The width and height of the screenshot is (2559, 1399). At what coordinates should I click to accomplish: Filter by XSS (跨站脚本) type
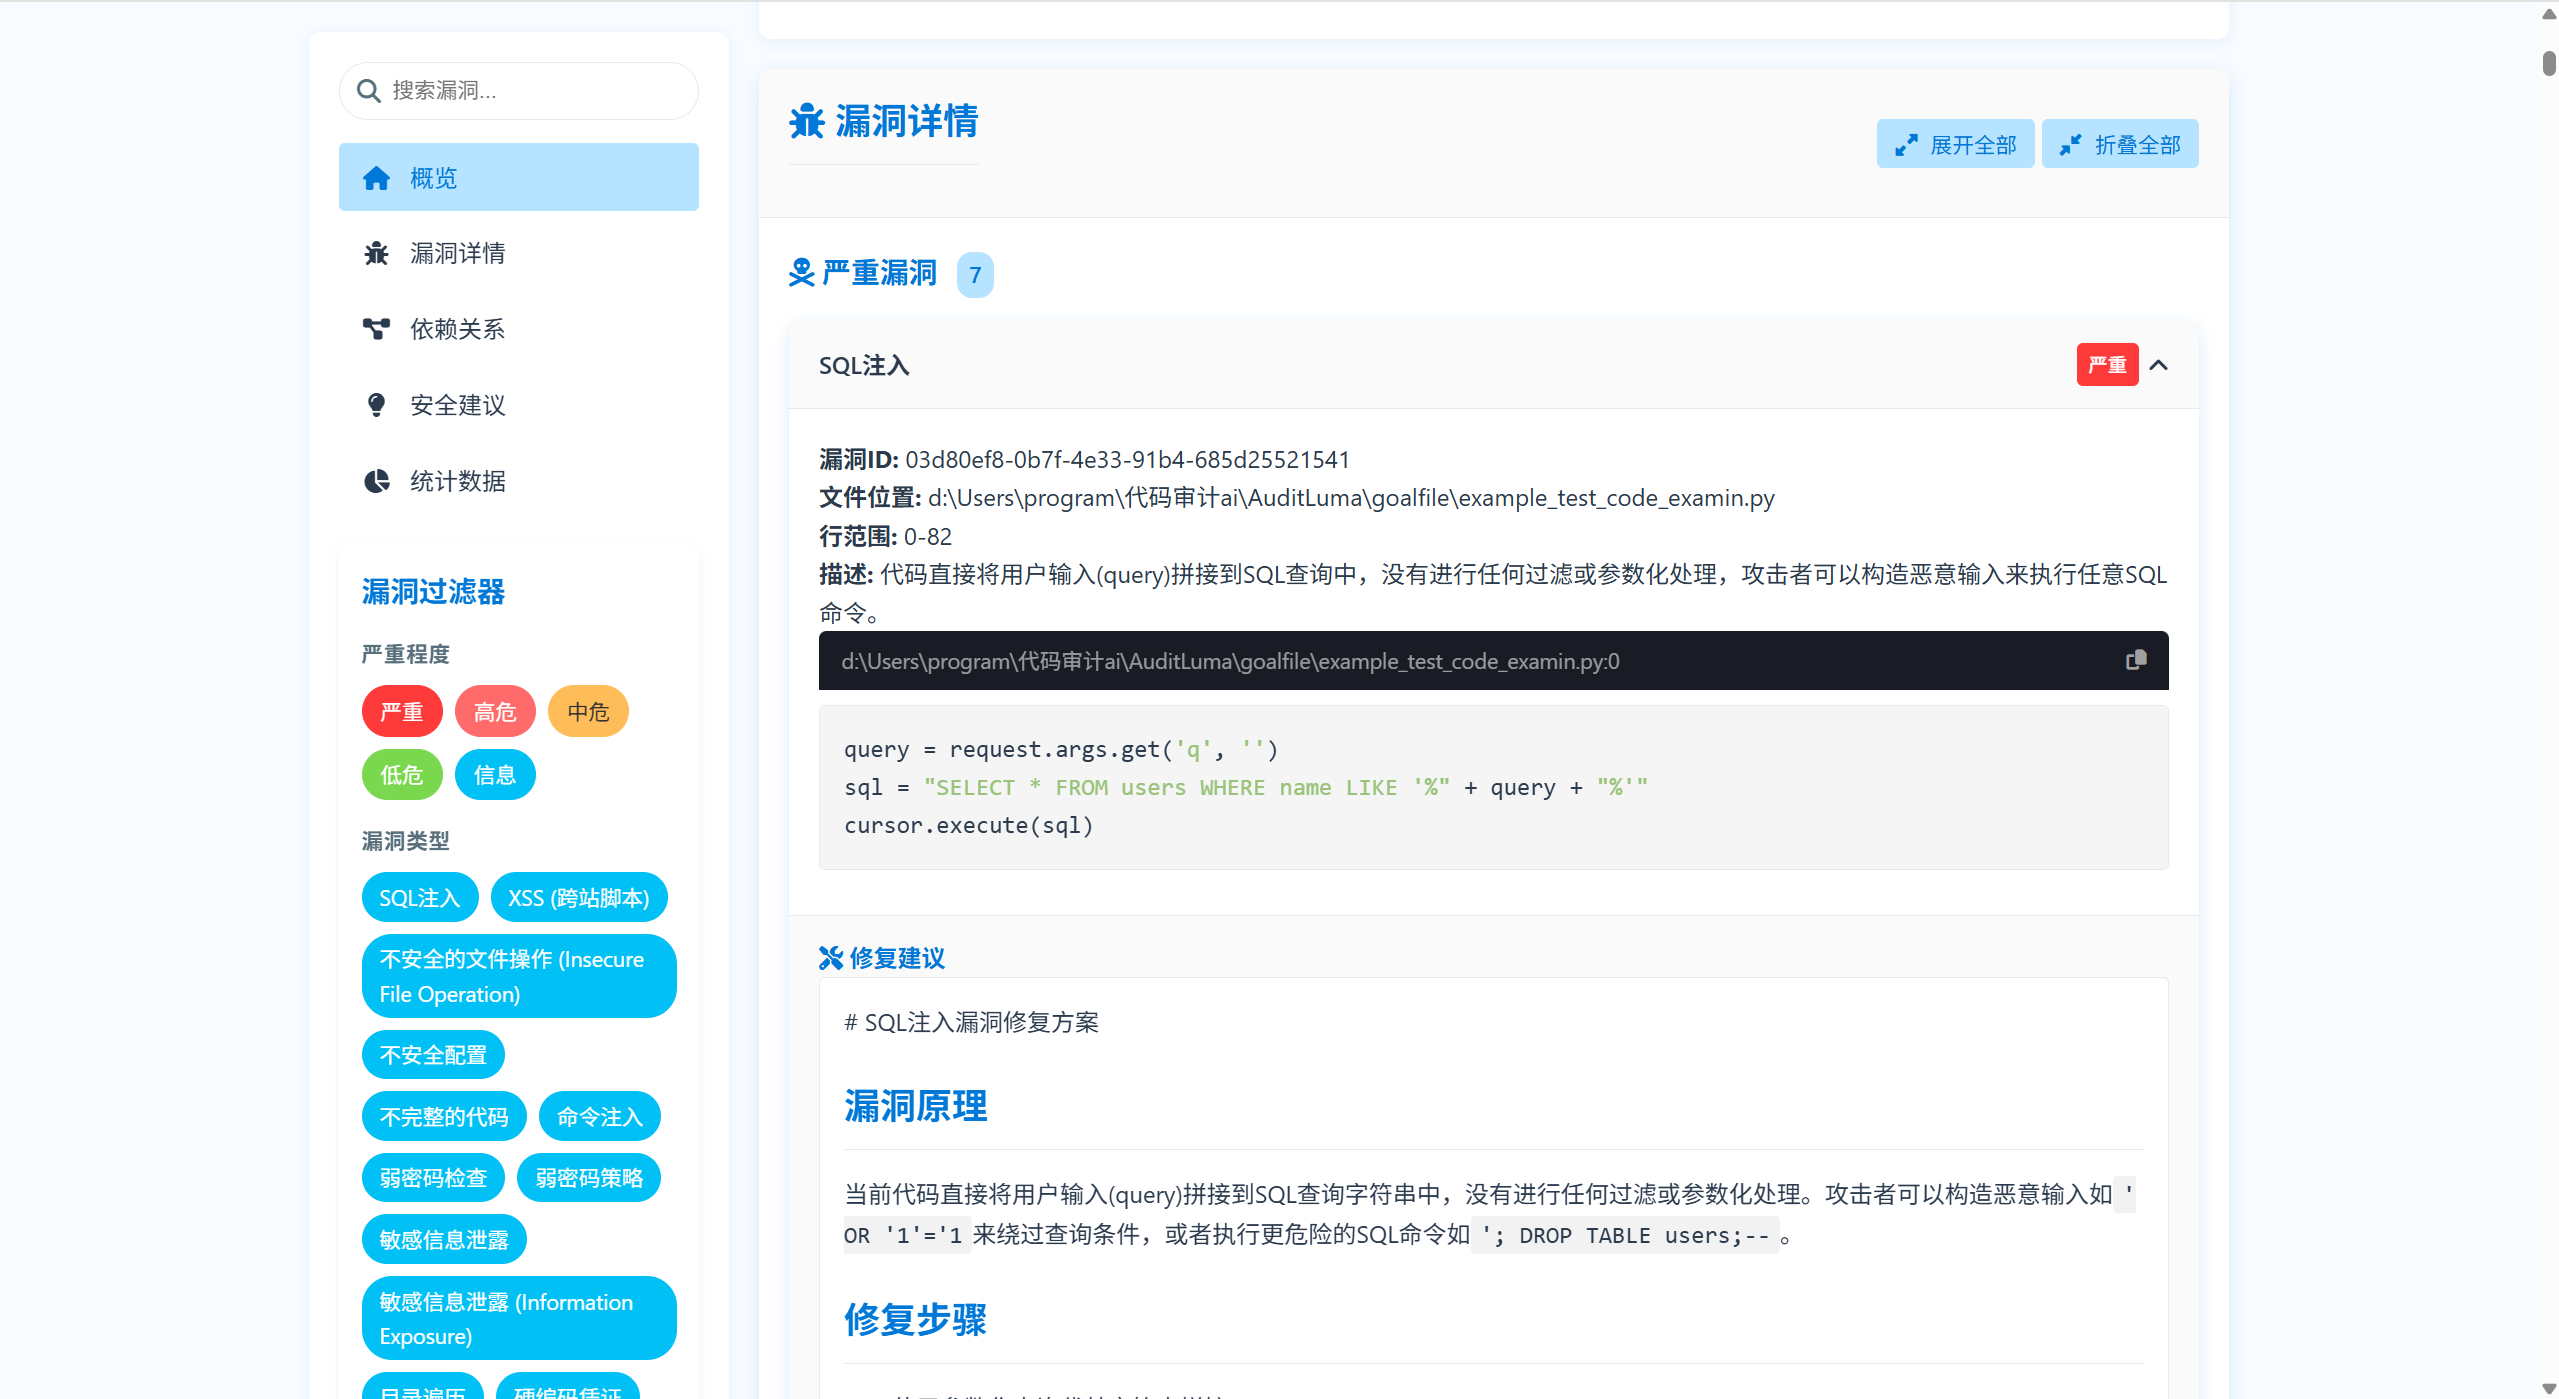(579, 898)
